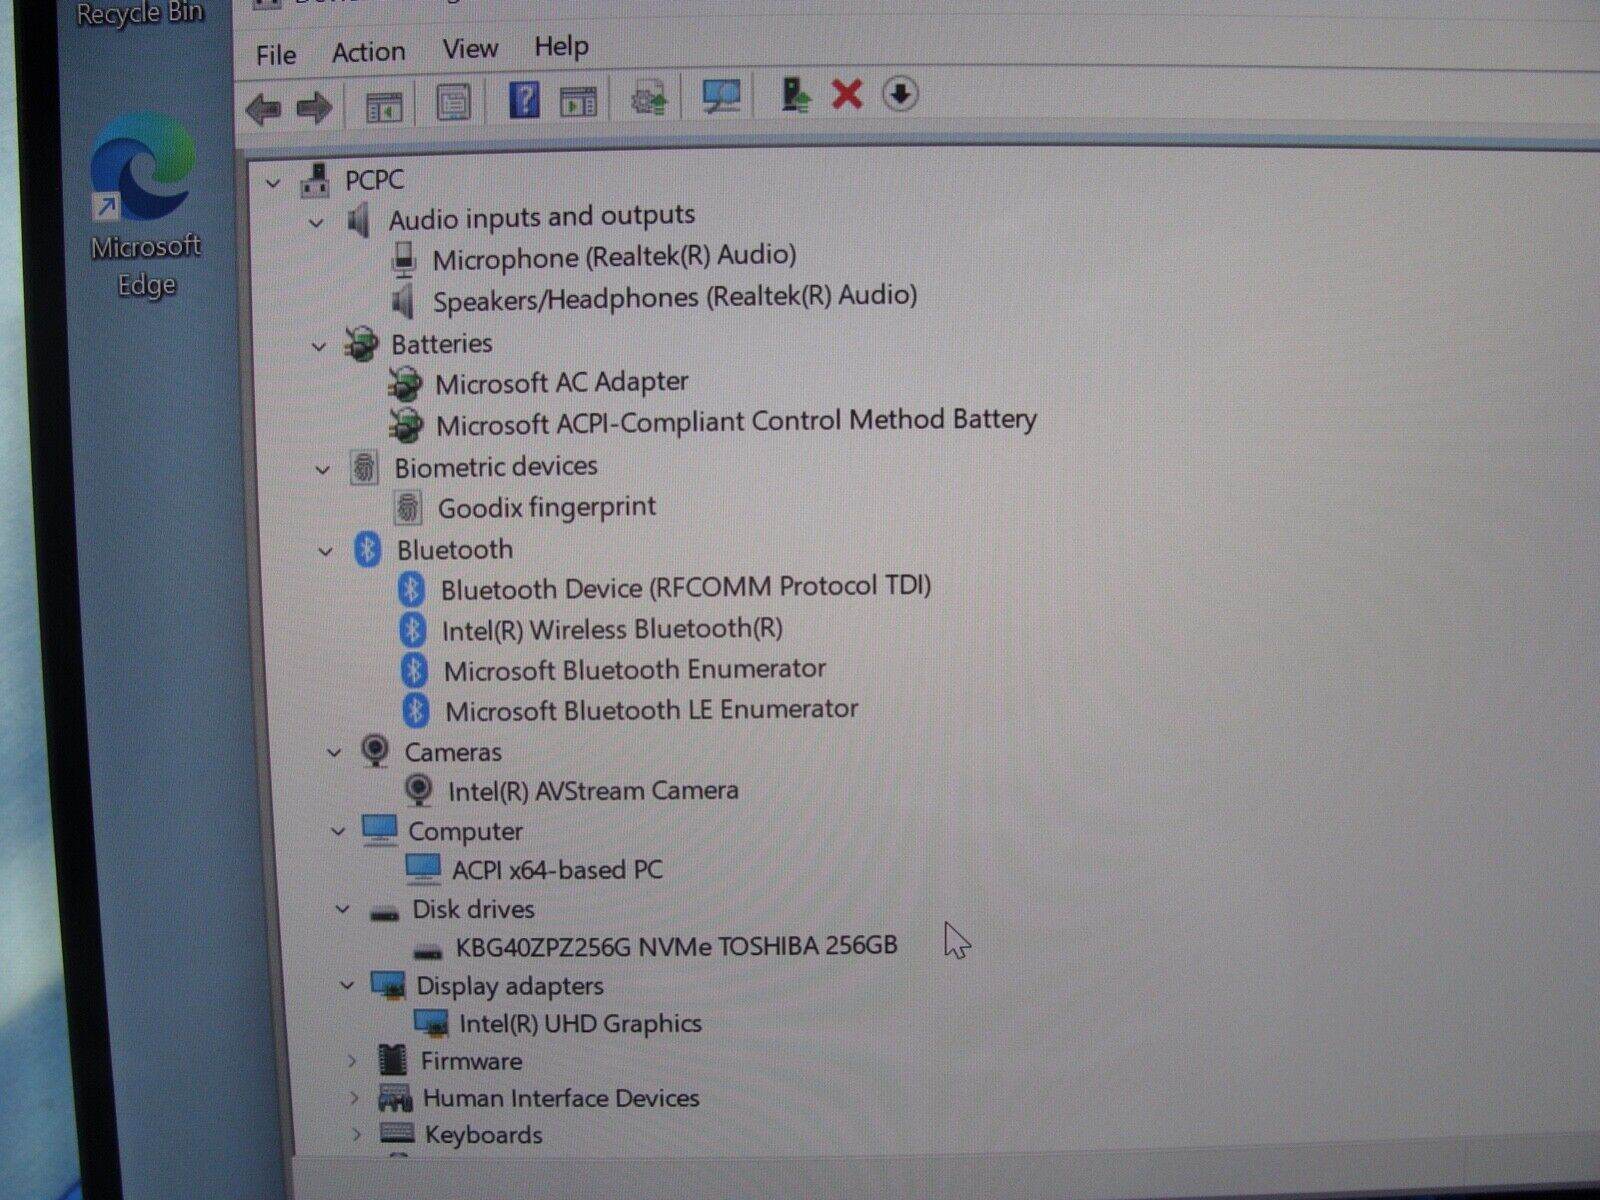Expand the Keyboards category
This screenshot has height=1200, width=1600.
coord(356,1135)
